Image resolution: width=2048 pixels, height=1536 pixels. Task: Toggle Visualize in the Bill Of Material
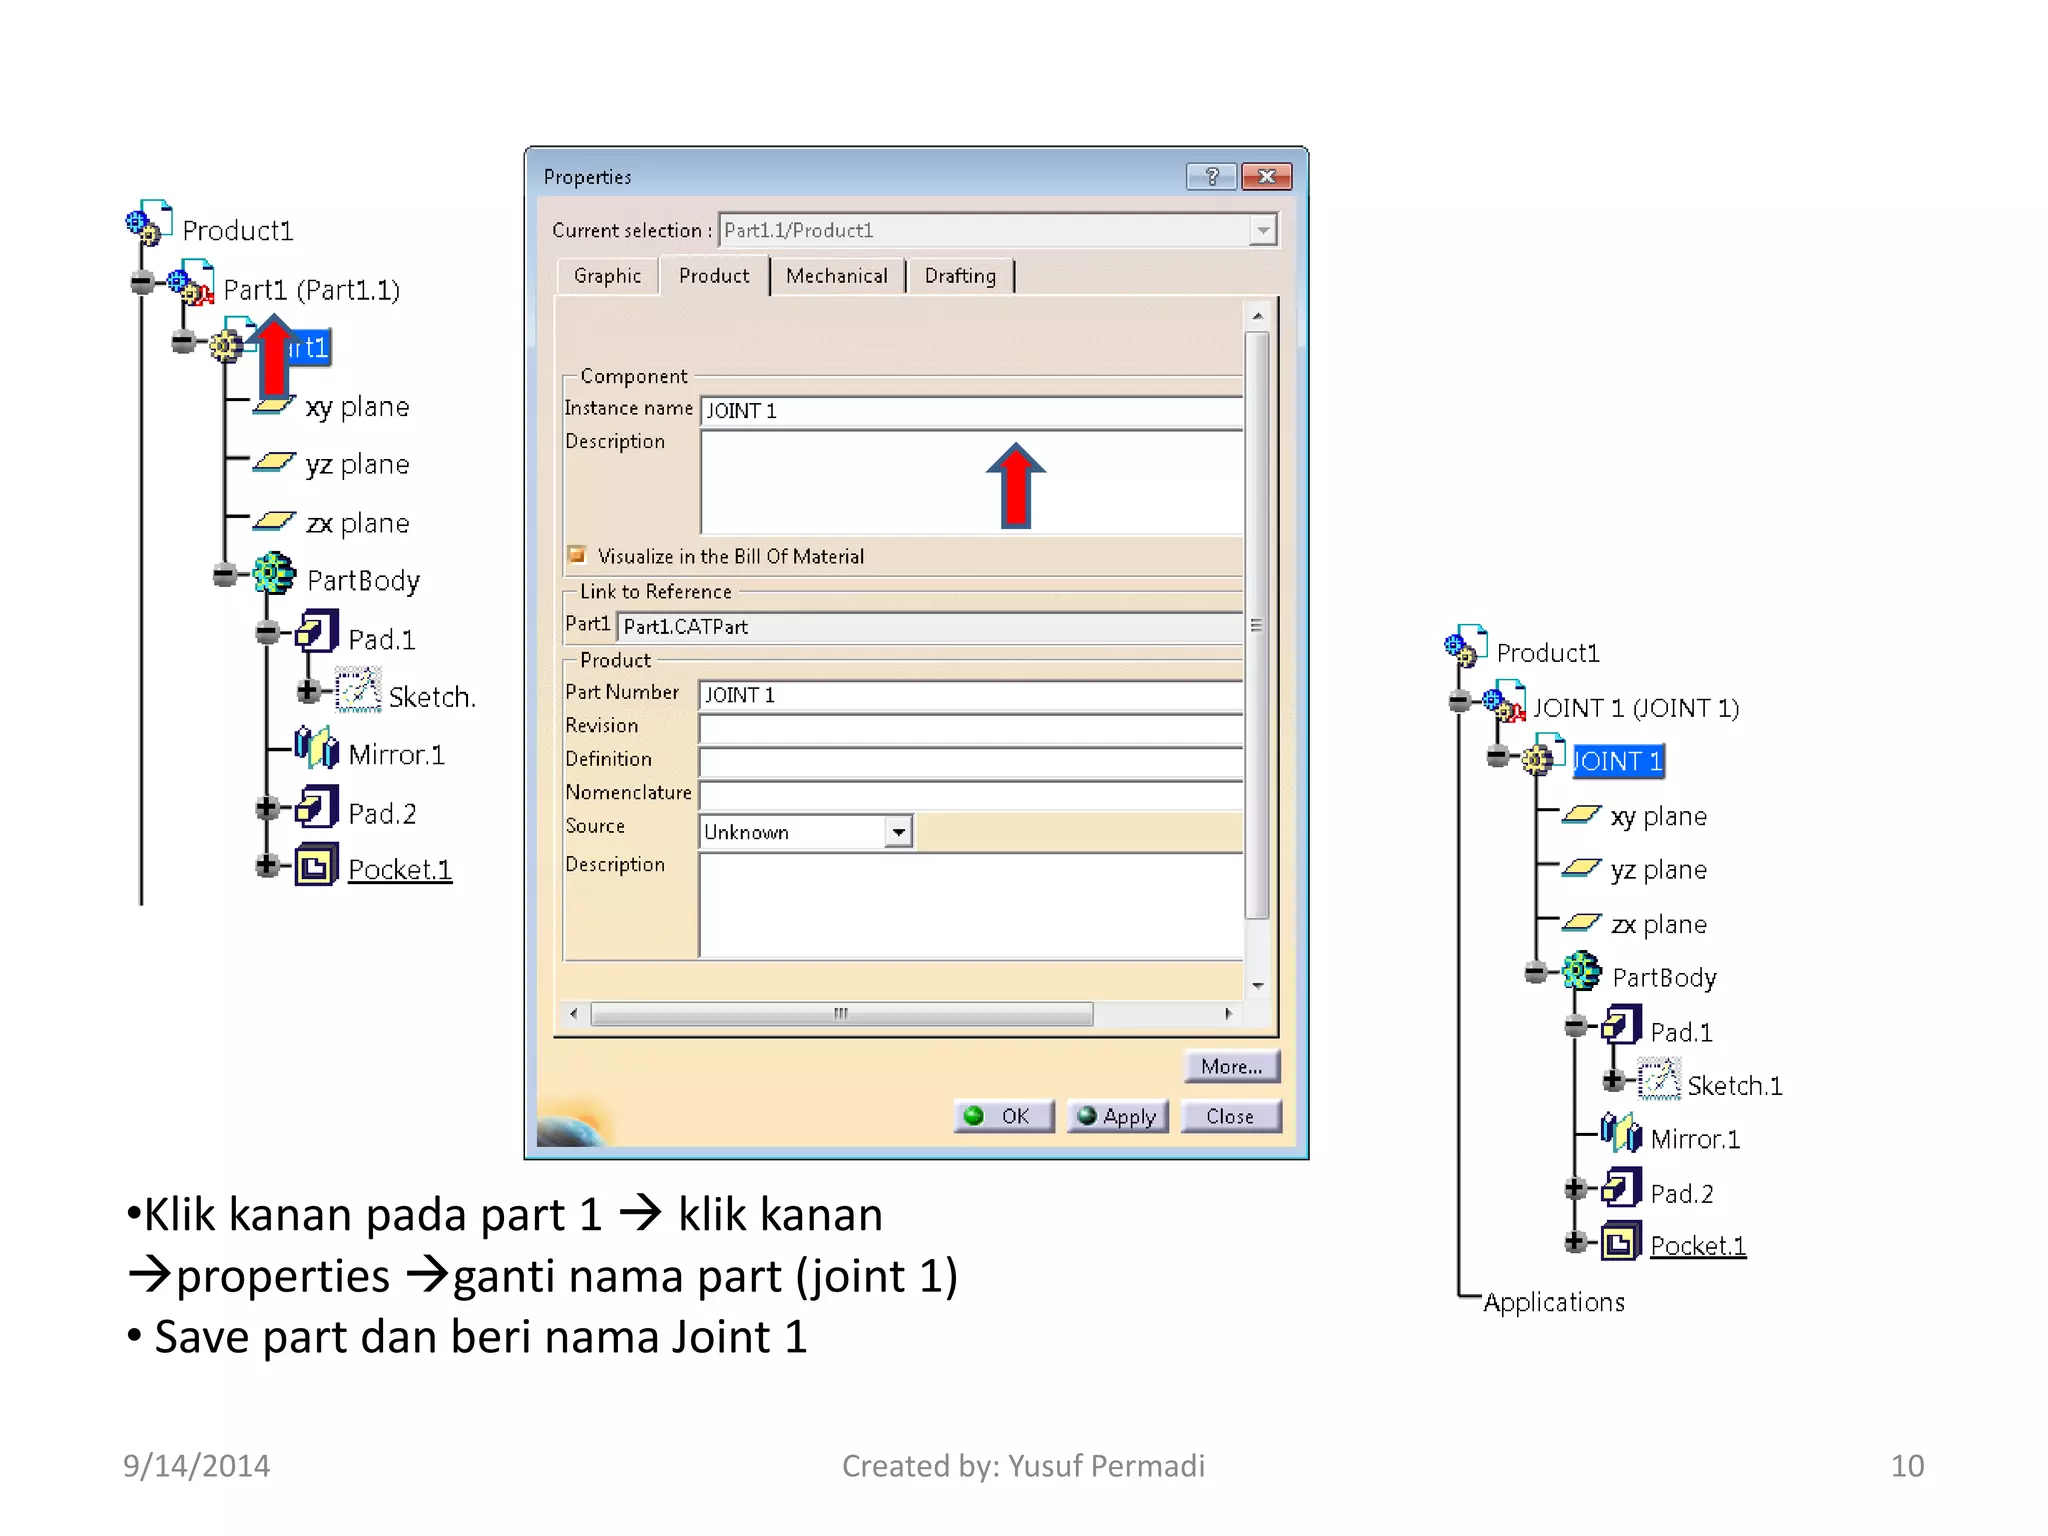[577, 555]
